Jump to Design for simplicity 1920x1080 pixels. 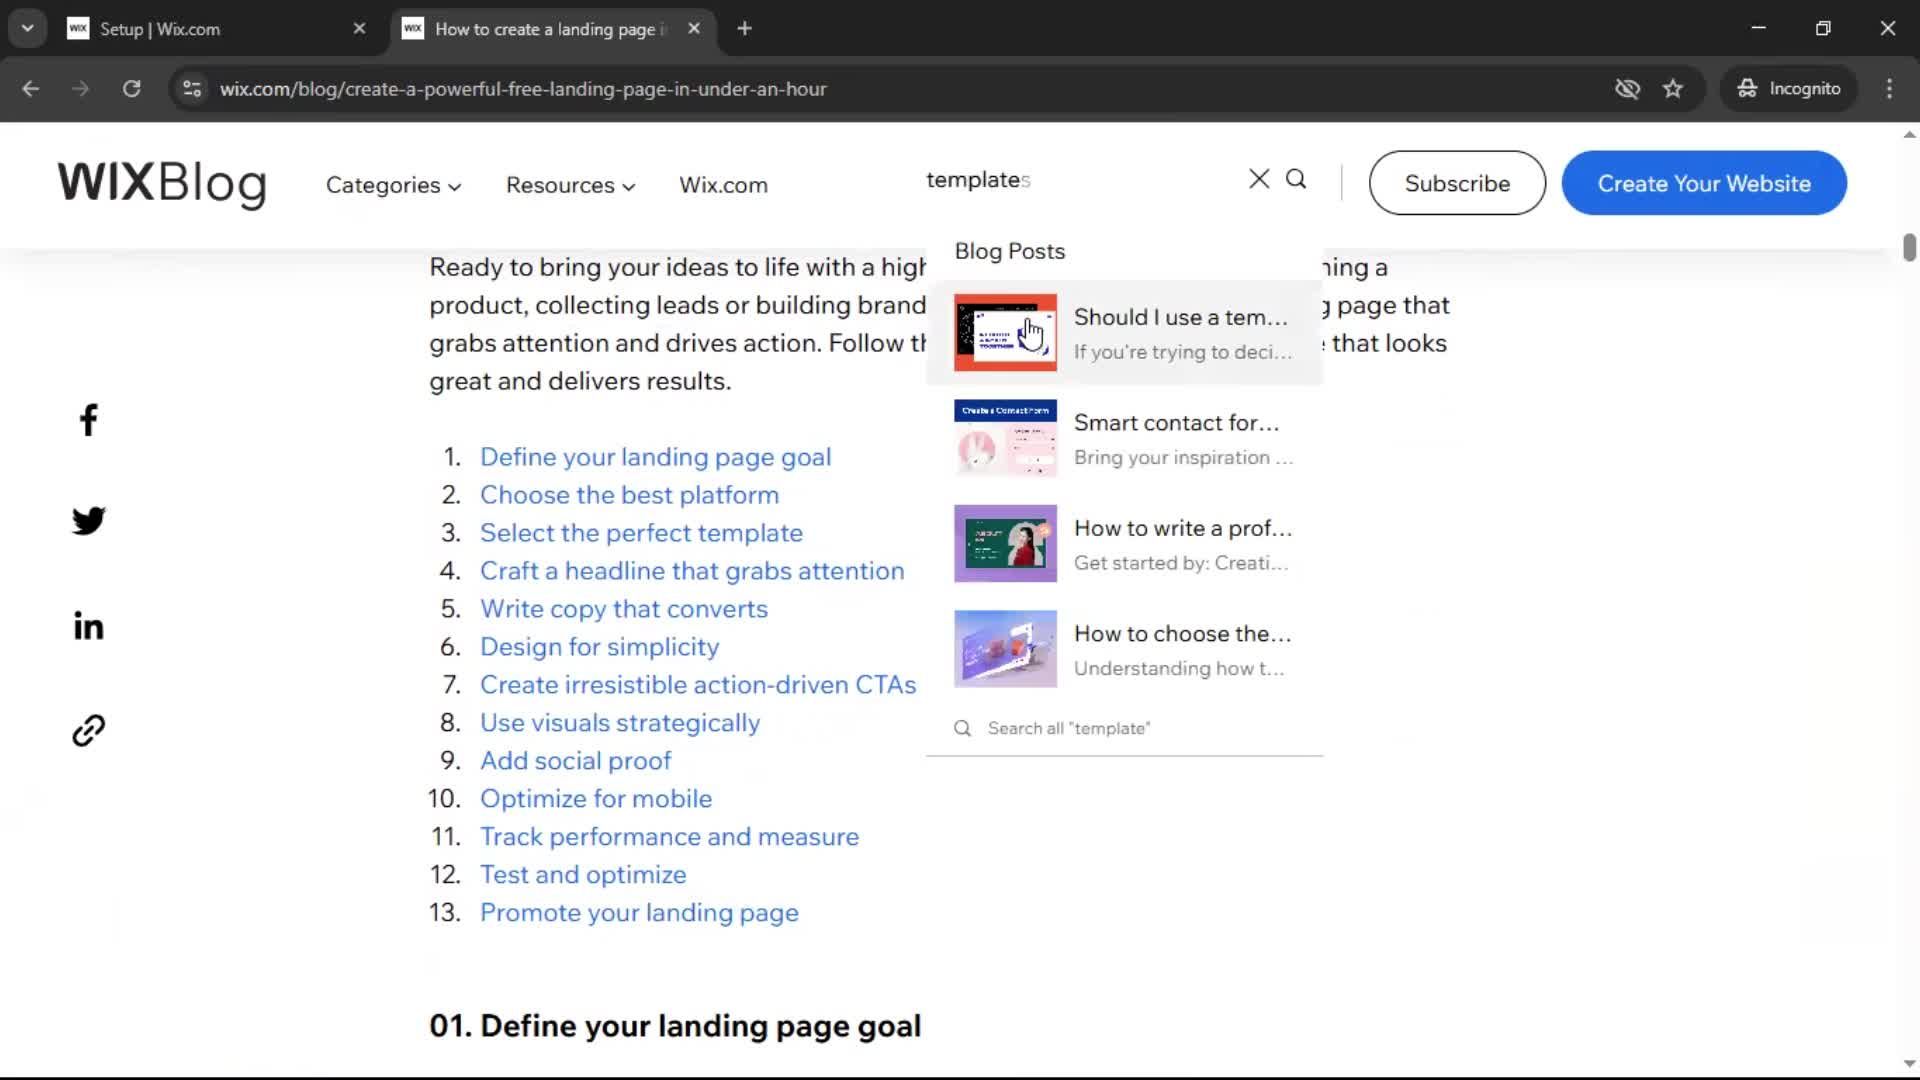pyautogui.click(x=599, y=647)
